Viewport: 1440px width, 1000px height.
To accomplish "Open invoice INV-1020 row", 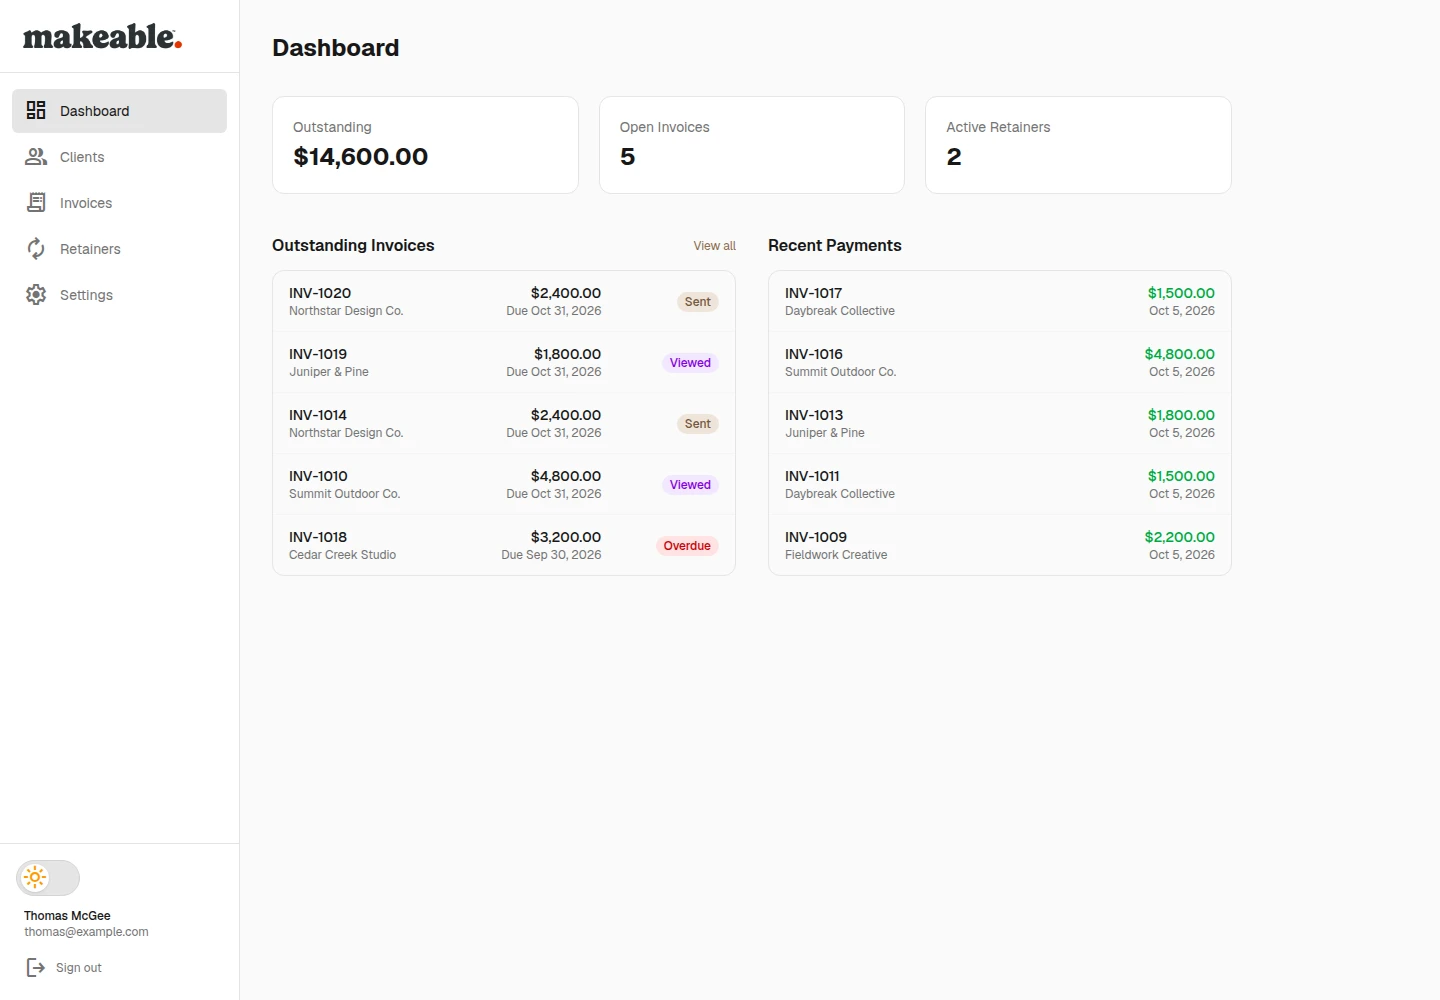I will click(x=504, y=301).
